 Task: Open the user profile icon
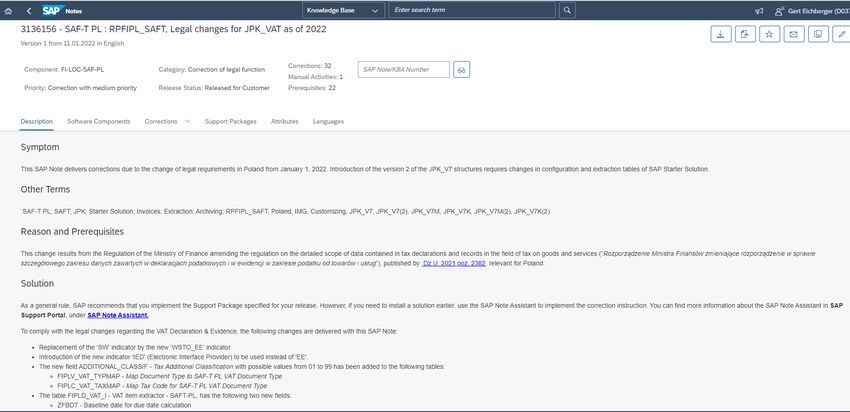click(779, 10)
